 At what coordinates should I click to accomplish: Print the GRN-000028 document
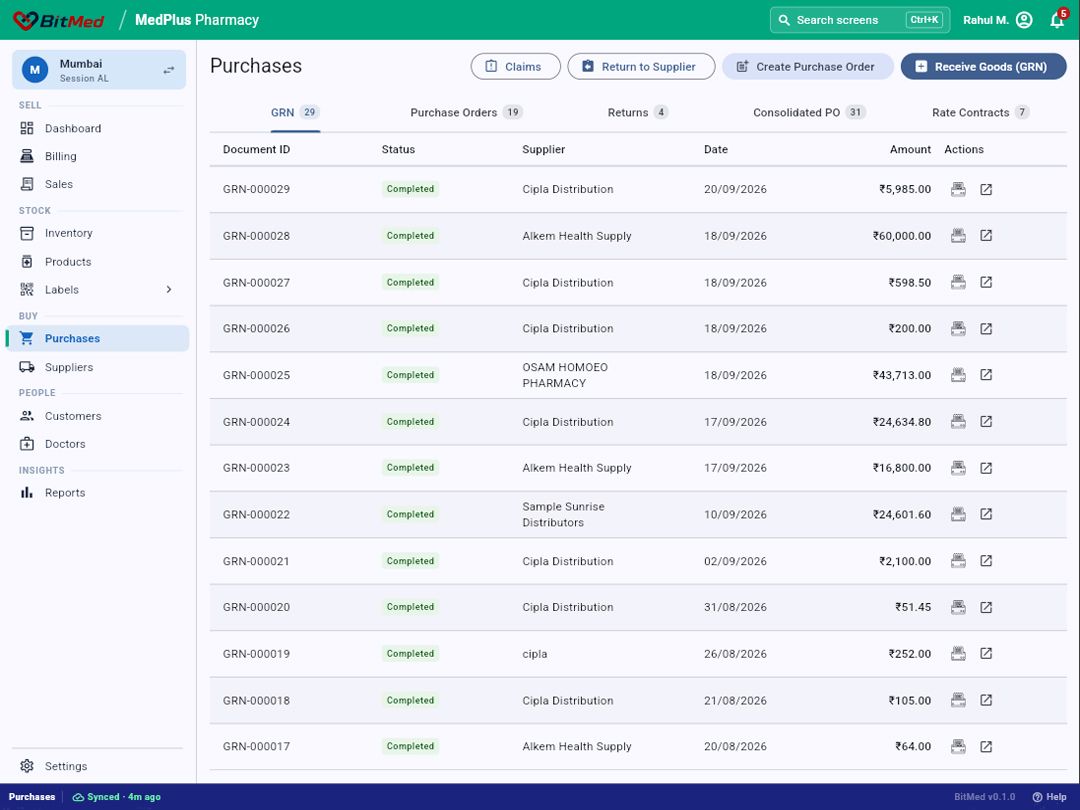pos(958,236)
